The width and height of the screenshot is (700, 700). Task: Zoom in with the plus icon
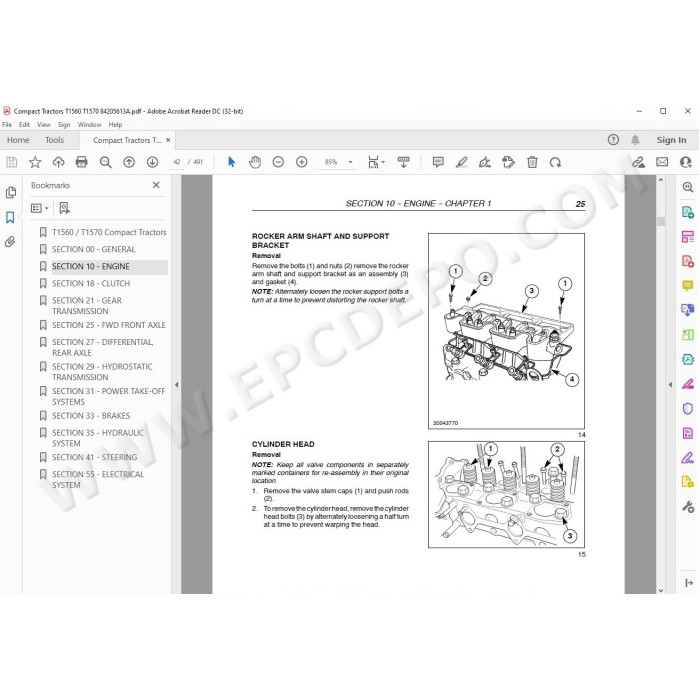click(x=302, y=162)
